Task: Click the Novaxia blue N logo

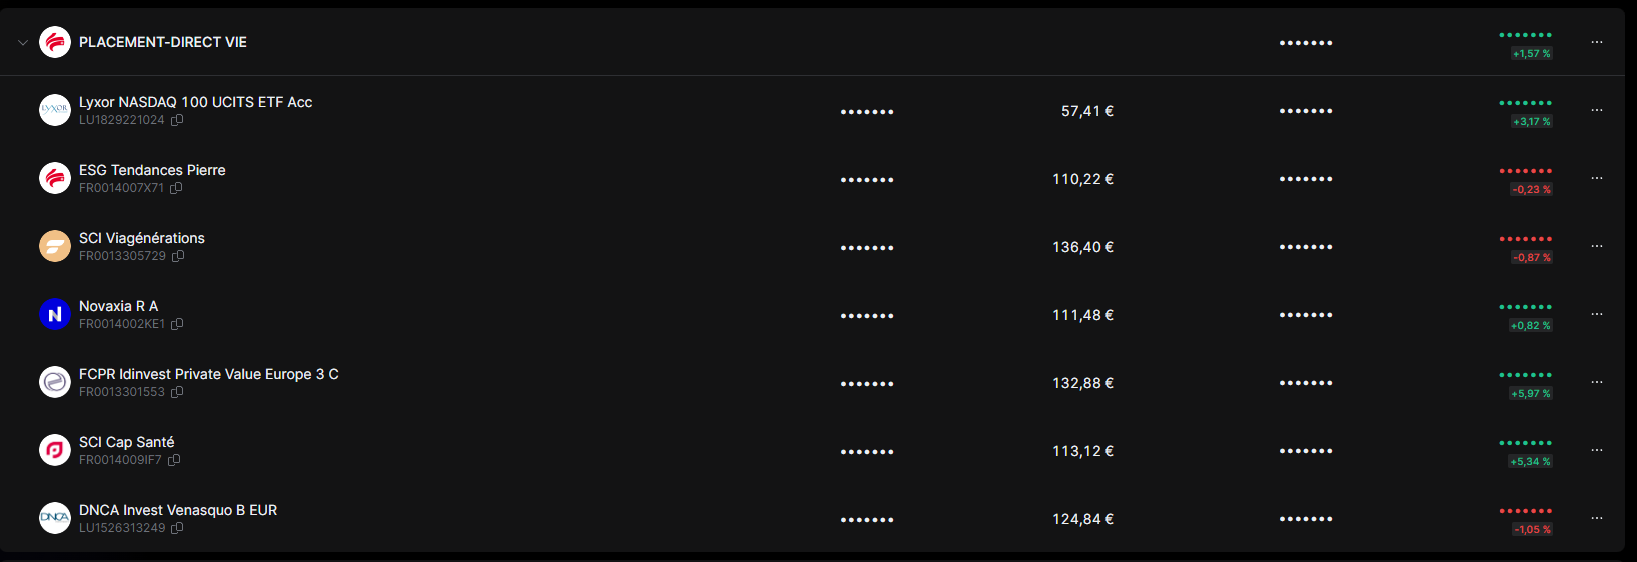Action: coord(55,314)
